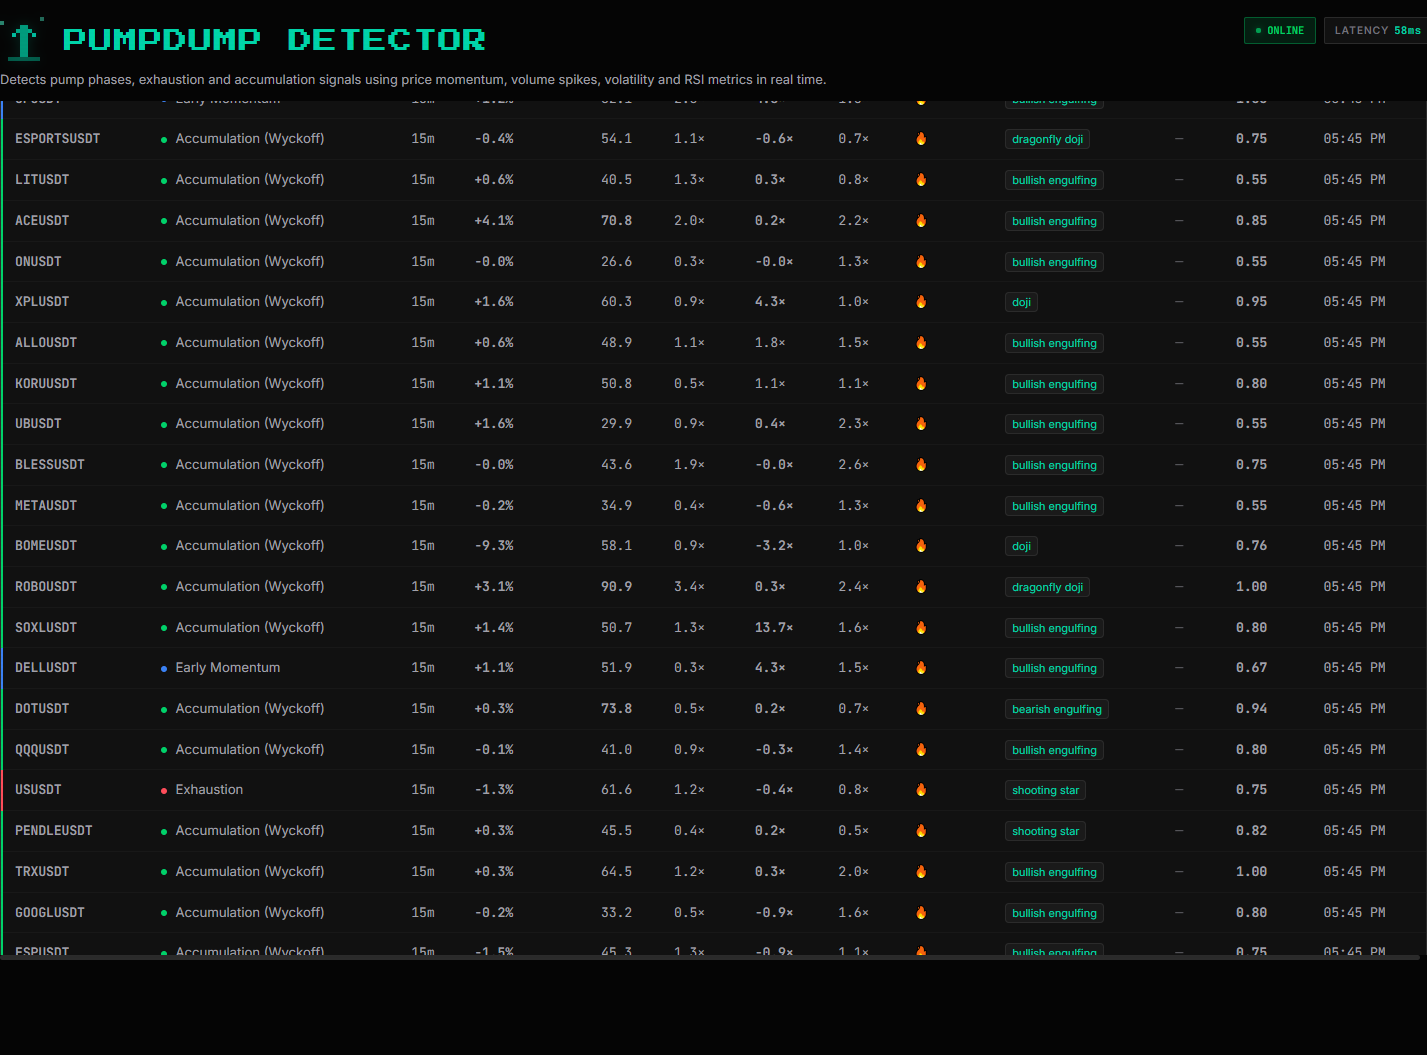Screen dimensions: 1427x1055
Task: Click the flame icon in LITUSDT row
Action: click(921, 180)
